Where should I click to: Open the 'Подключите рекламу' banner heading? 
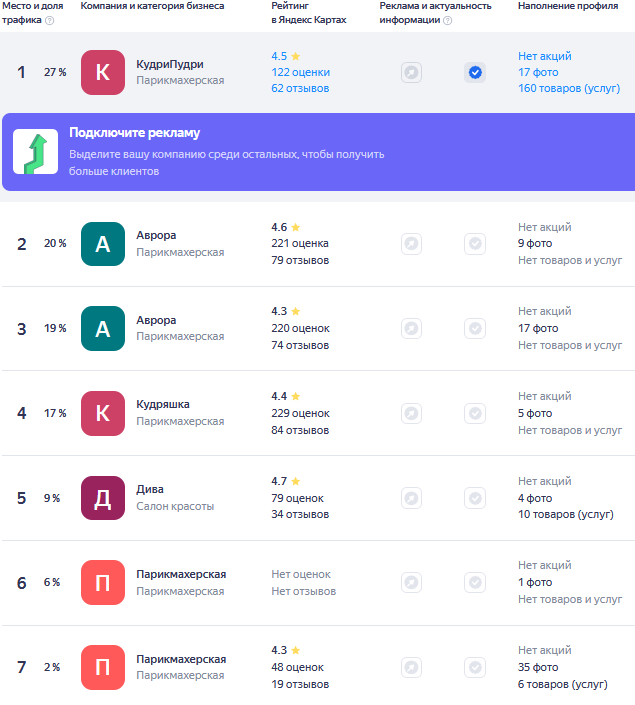(134, 133)
